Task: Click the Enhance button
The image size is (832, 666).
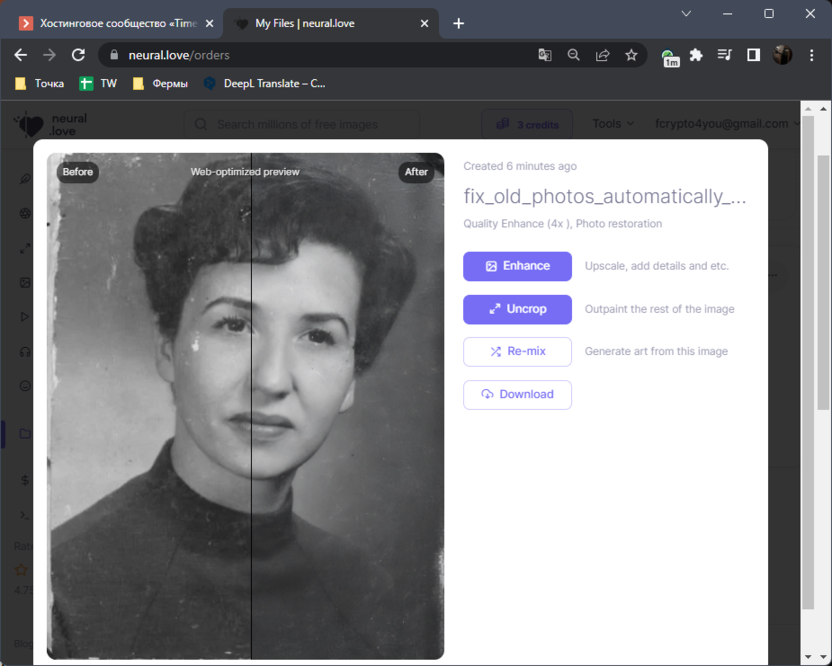Action: click(517, 266)
